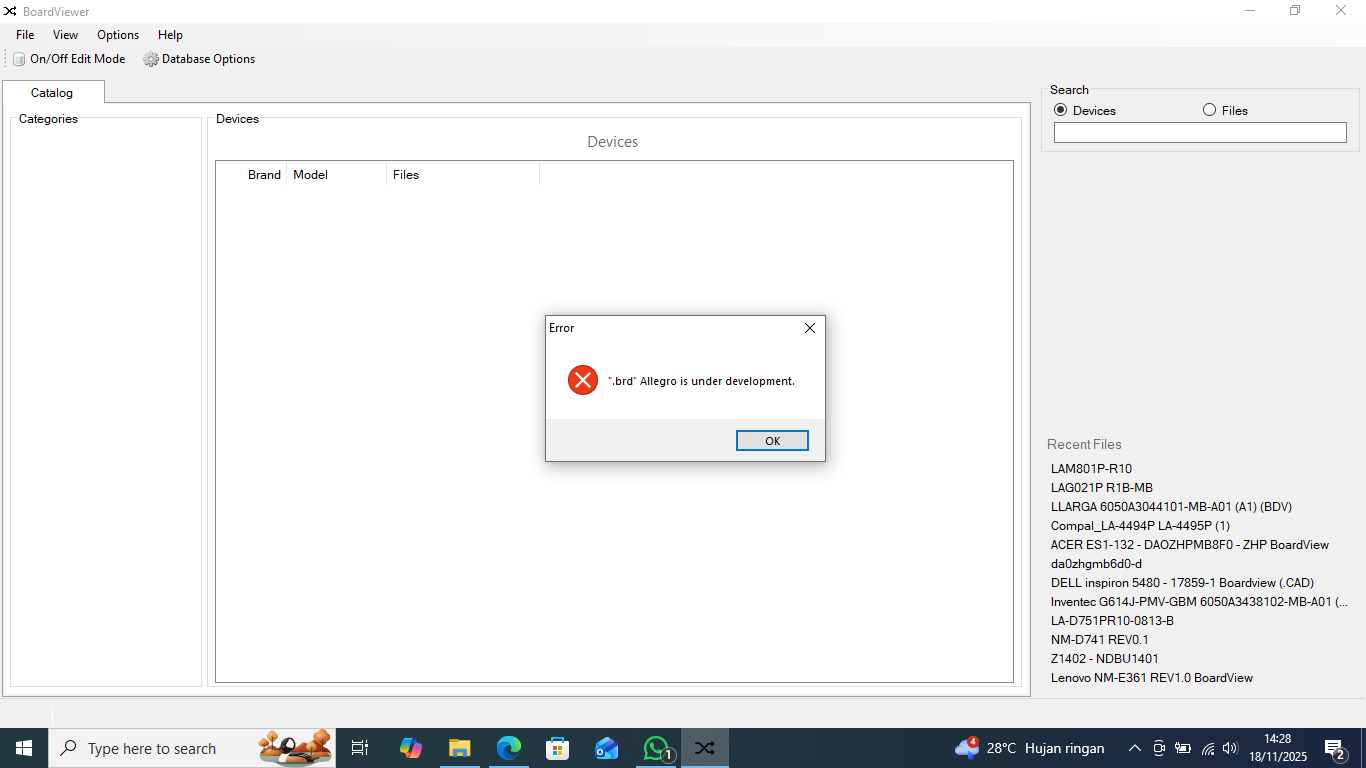1366x768 pixels.
Task: Click the BoardViewer taskbar icon
Action: (x=705, y=748)
